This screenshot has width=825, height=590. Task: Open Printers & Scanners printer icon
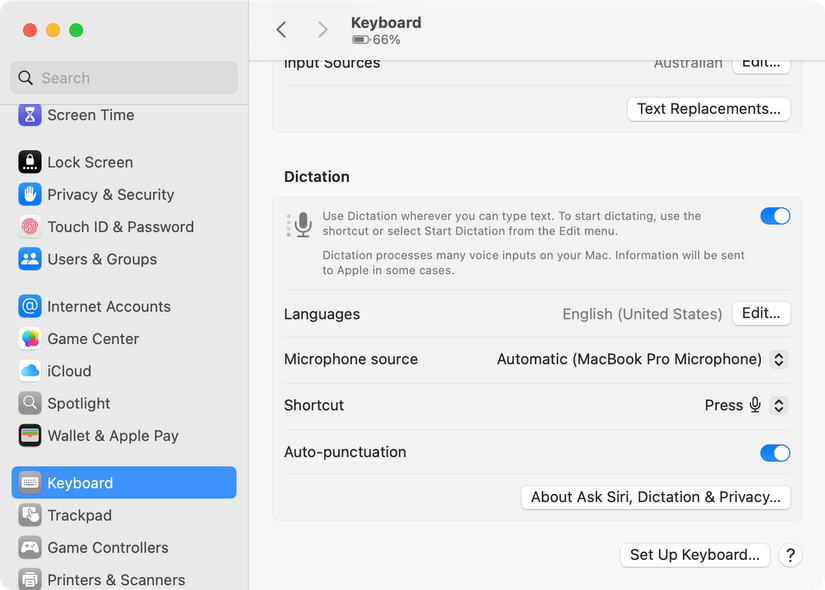tap(30, 579)
